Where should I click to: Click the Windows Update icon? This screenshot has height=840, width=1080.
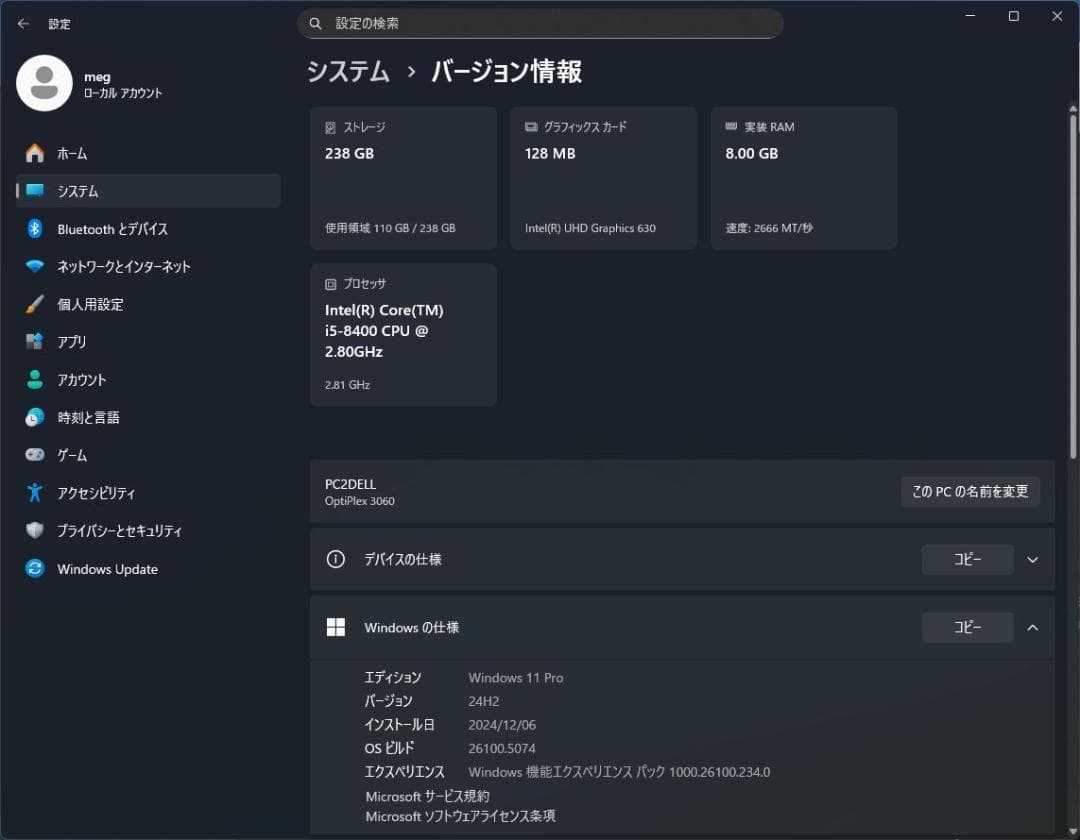(37, 569)
